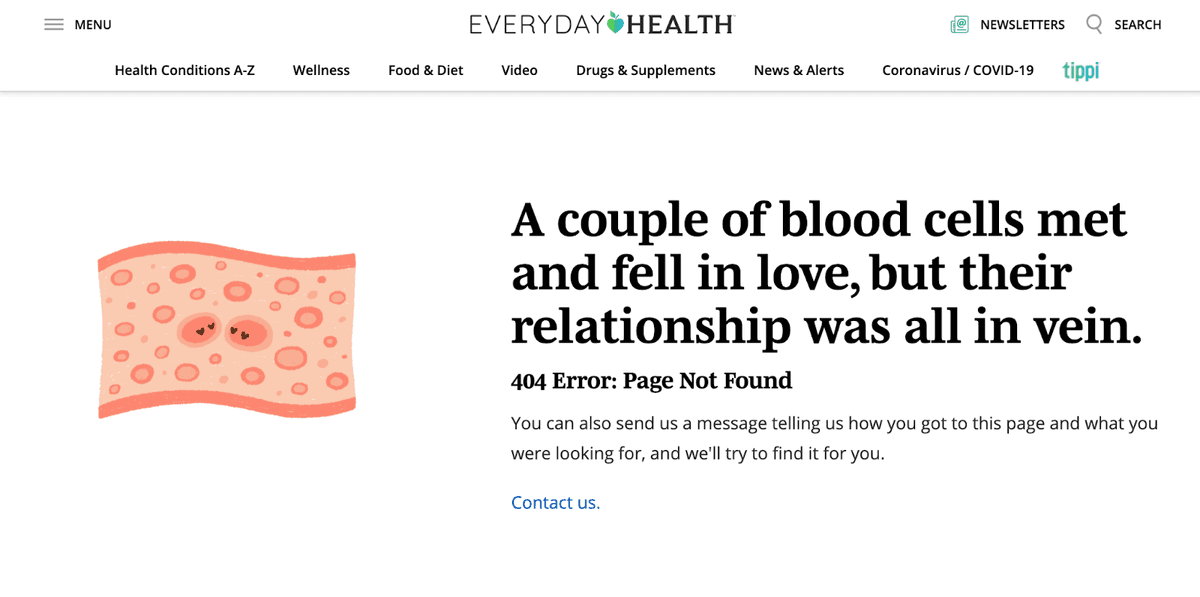Viewport: 1200px width, 597px height.
Task: Open the hamburger menu icon
Action: point(54,24)
